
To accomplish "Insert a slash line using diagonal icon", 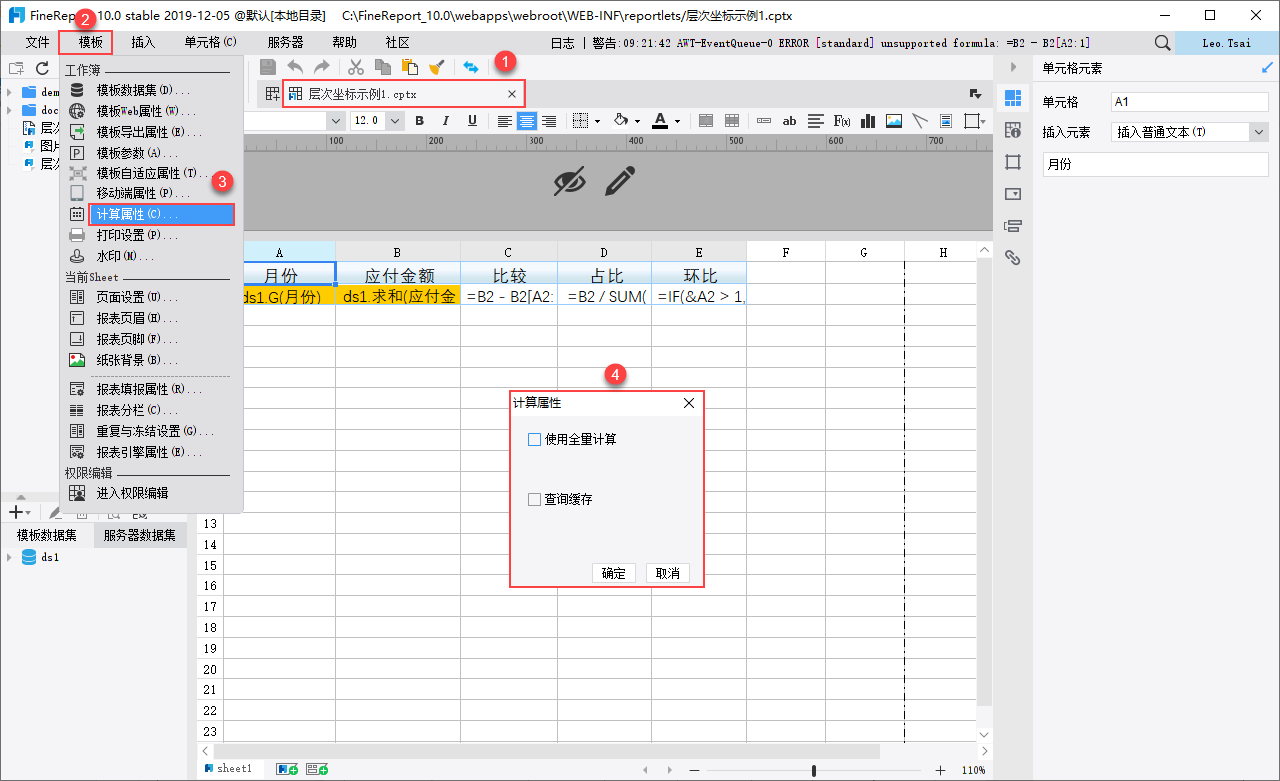I will [920, 121].
